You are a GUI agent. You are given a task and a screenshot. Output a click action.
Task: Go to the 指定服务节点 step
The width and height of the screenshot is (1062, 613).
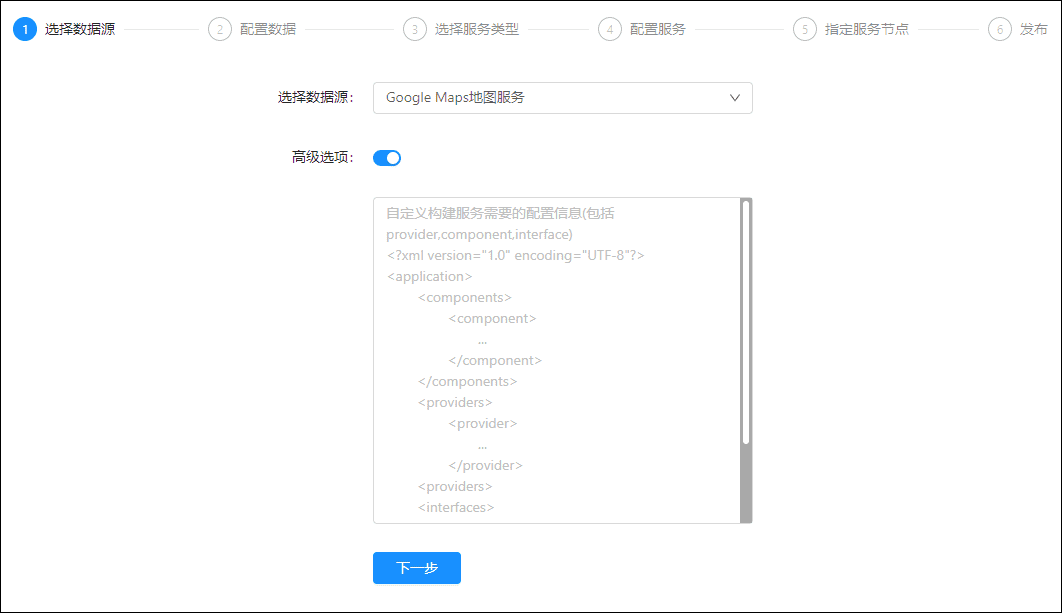tap(867, 29)
